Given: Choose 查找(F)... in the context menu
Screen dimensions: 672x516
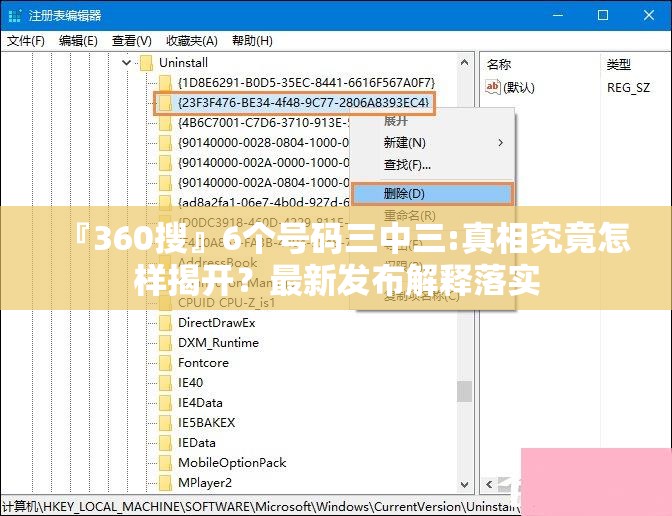Looking at the screenshot, I should tap(433, 165).
